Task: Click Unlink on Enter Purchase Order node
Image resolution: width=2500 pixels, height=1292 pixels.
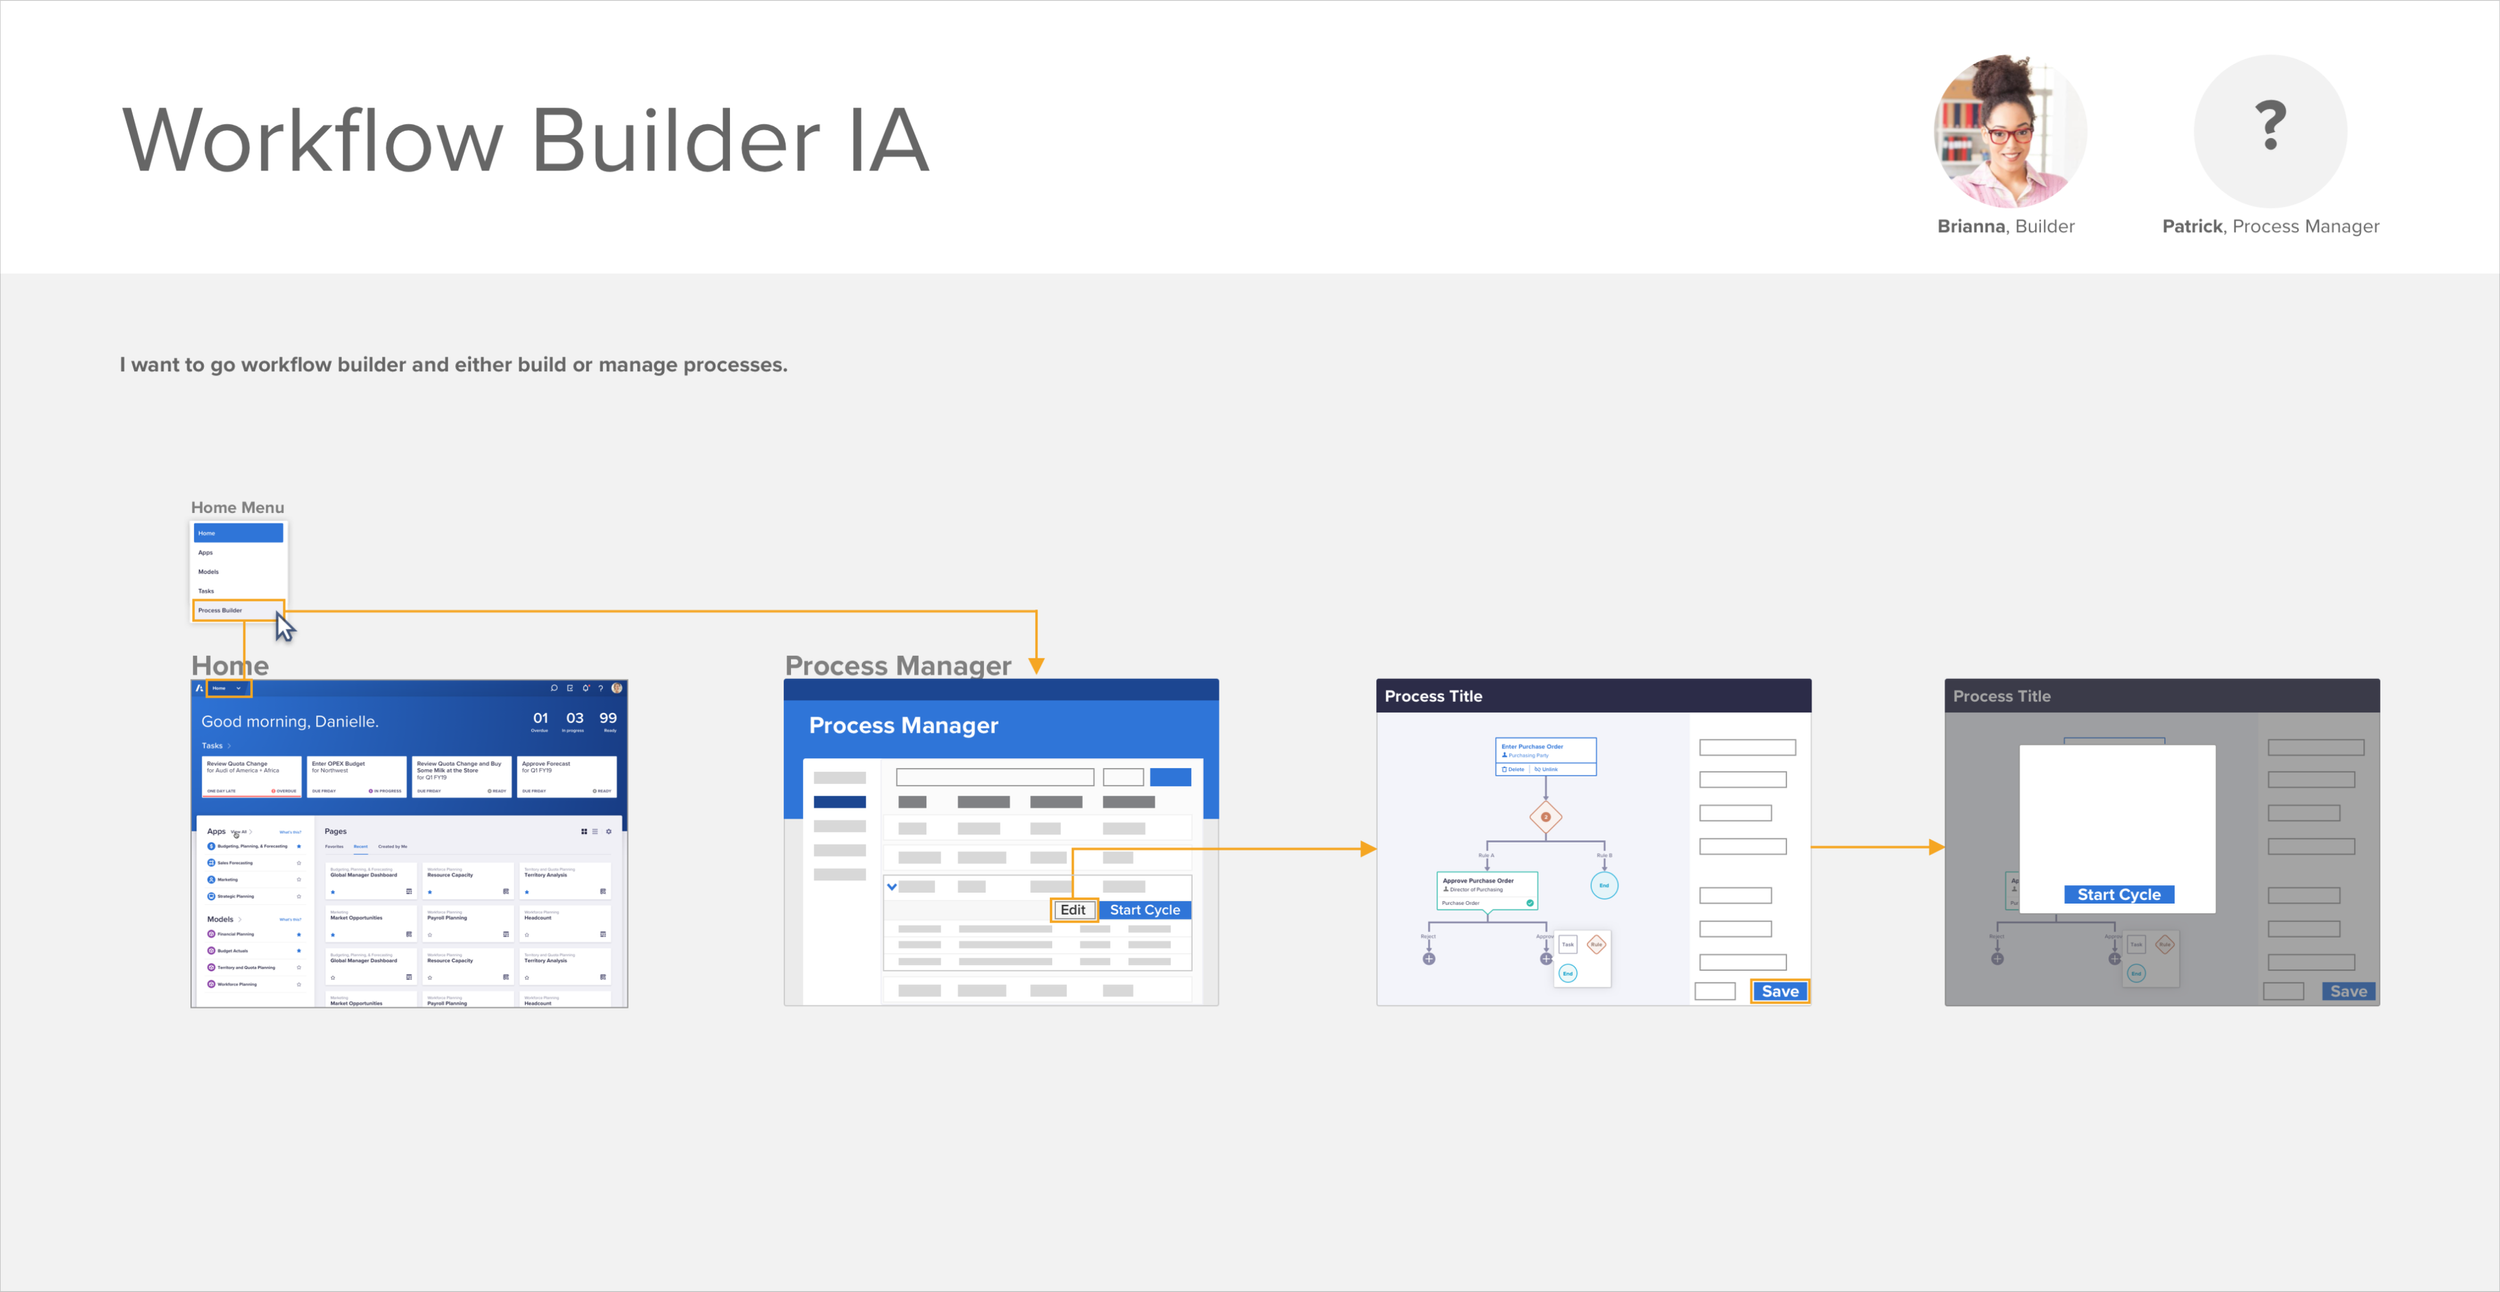Action: (1546, 769)
